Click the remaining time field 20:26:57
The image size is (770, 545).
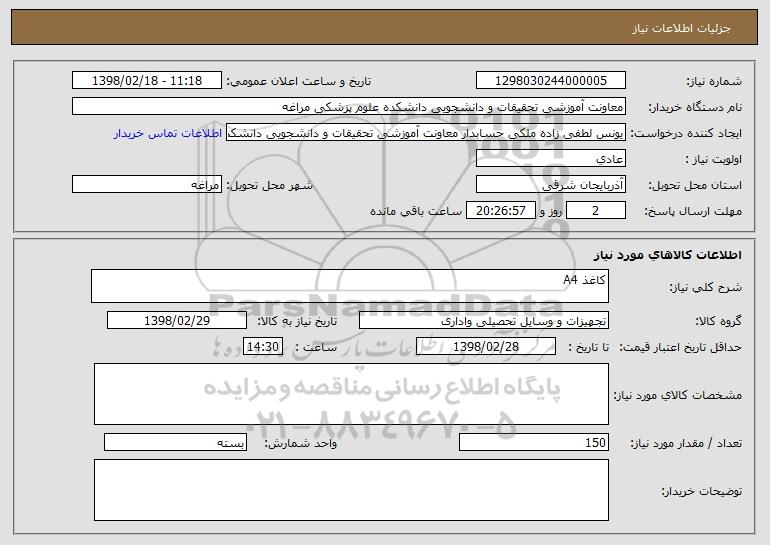coord(500,211)
